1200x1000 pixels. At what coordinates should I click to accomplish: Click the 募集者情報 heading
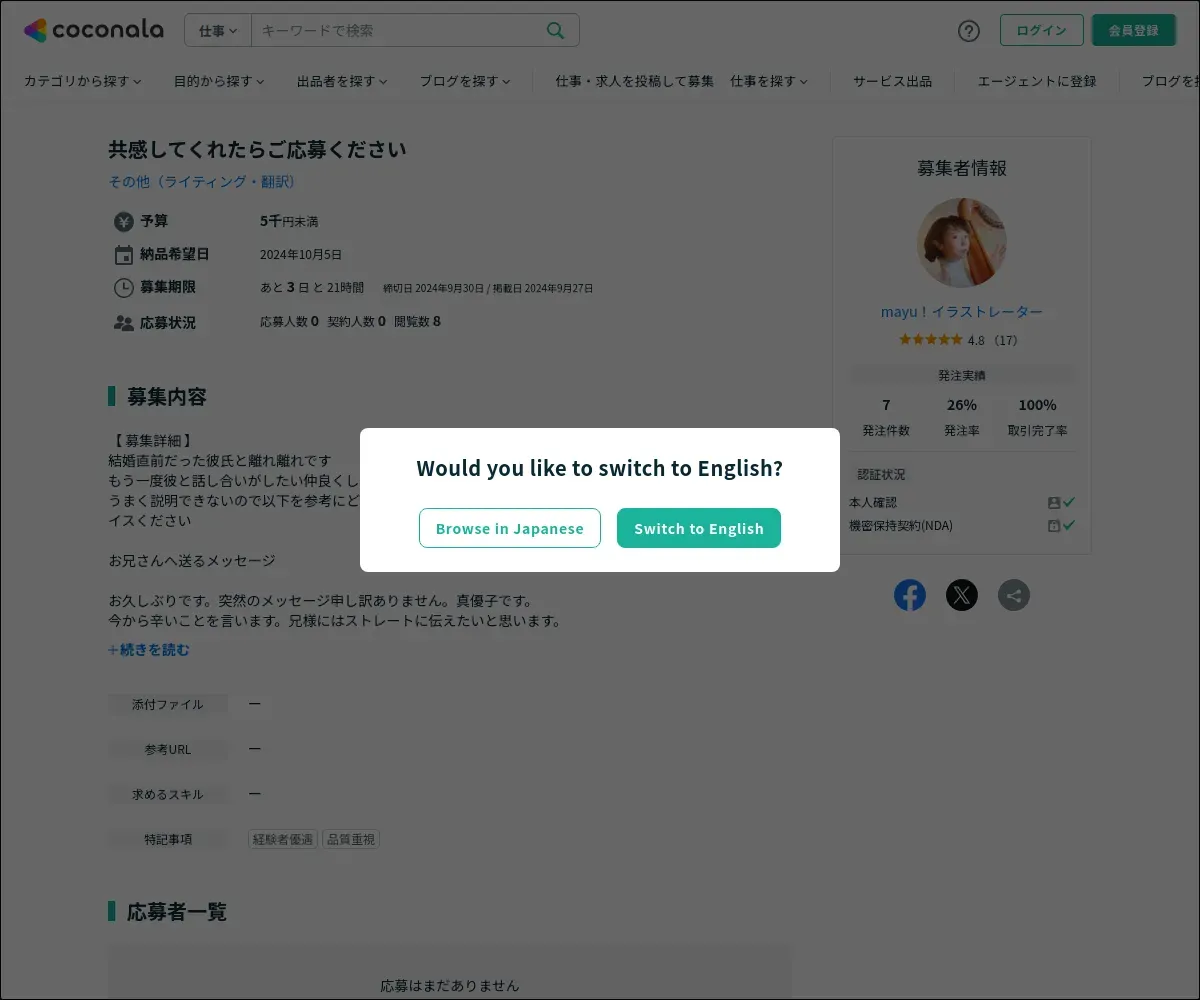(x=962, y=168)
